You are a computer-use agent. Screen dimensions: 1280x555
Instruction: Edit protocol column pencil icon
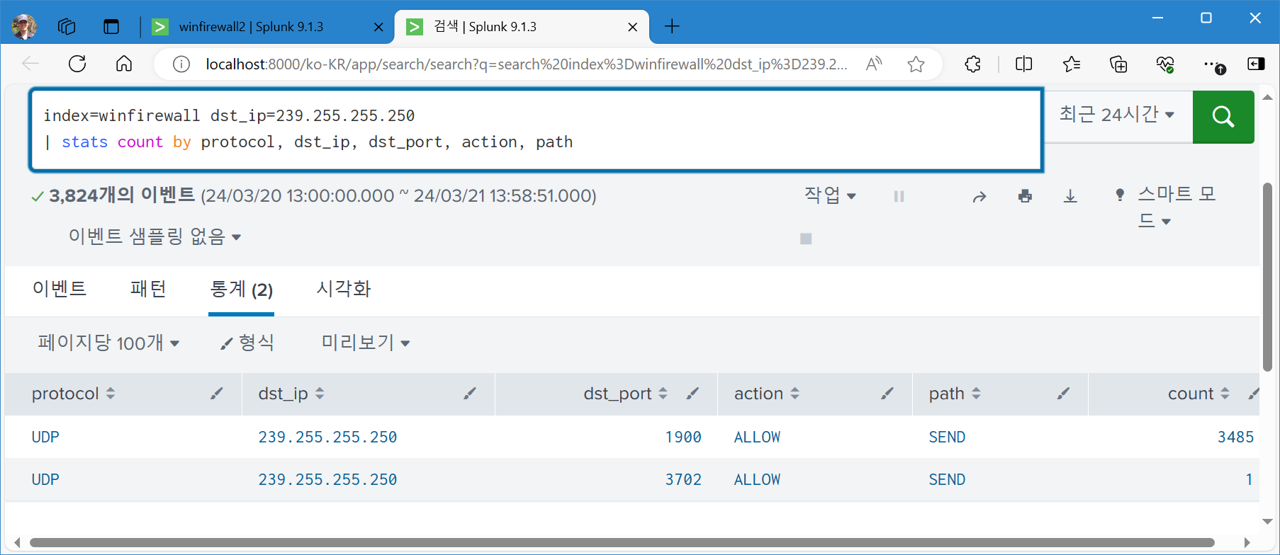(217, 394)
